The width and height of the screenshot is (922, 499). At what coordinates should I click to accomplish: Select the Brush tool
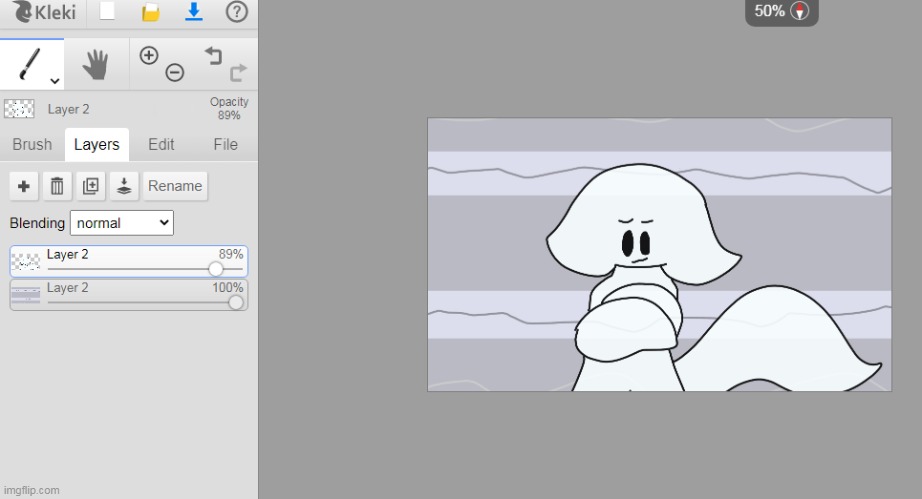click(29, 64)
